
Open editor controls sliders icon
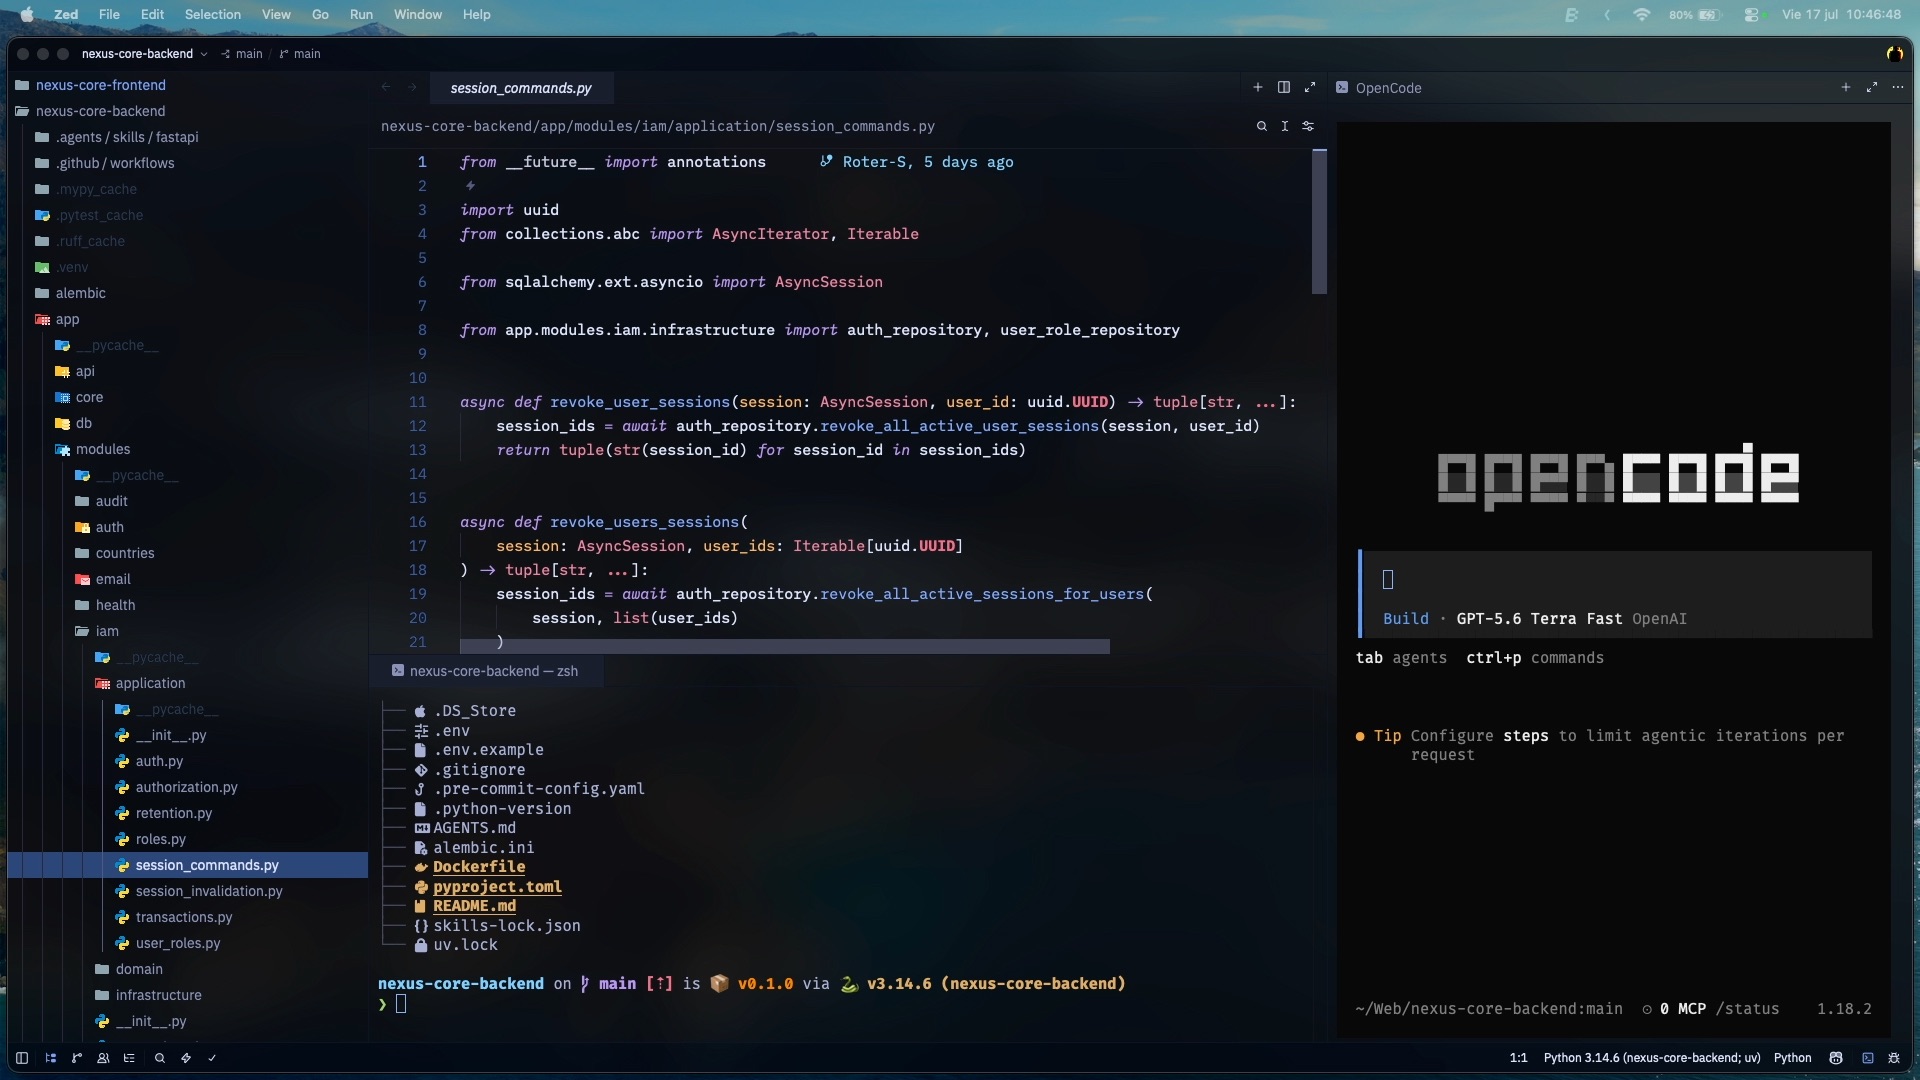click(1308, 126)
